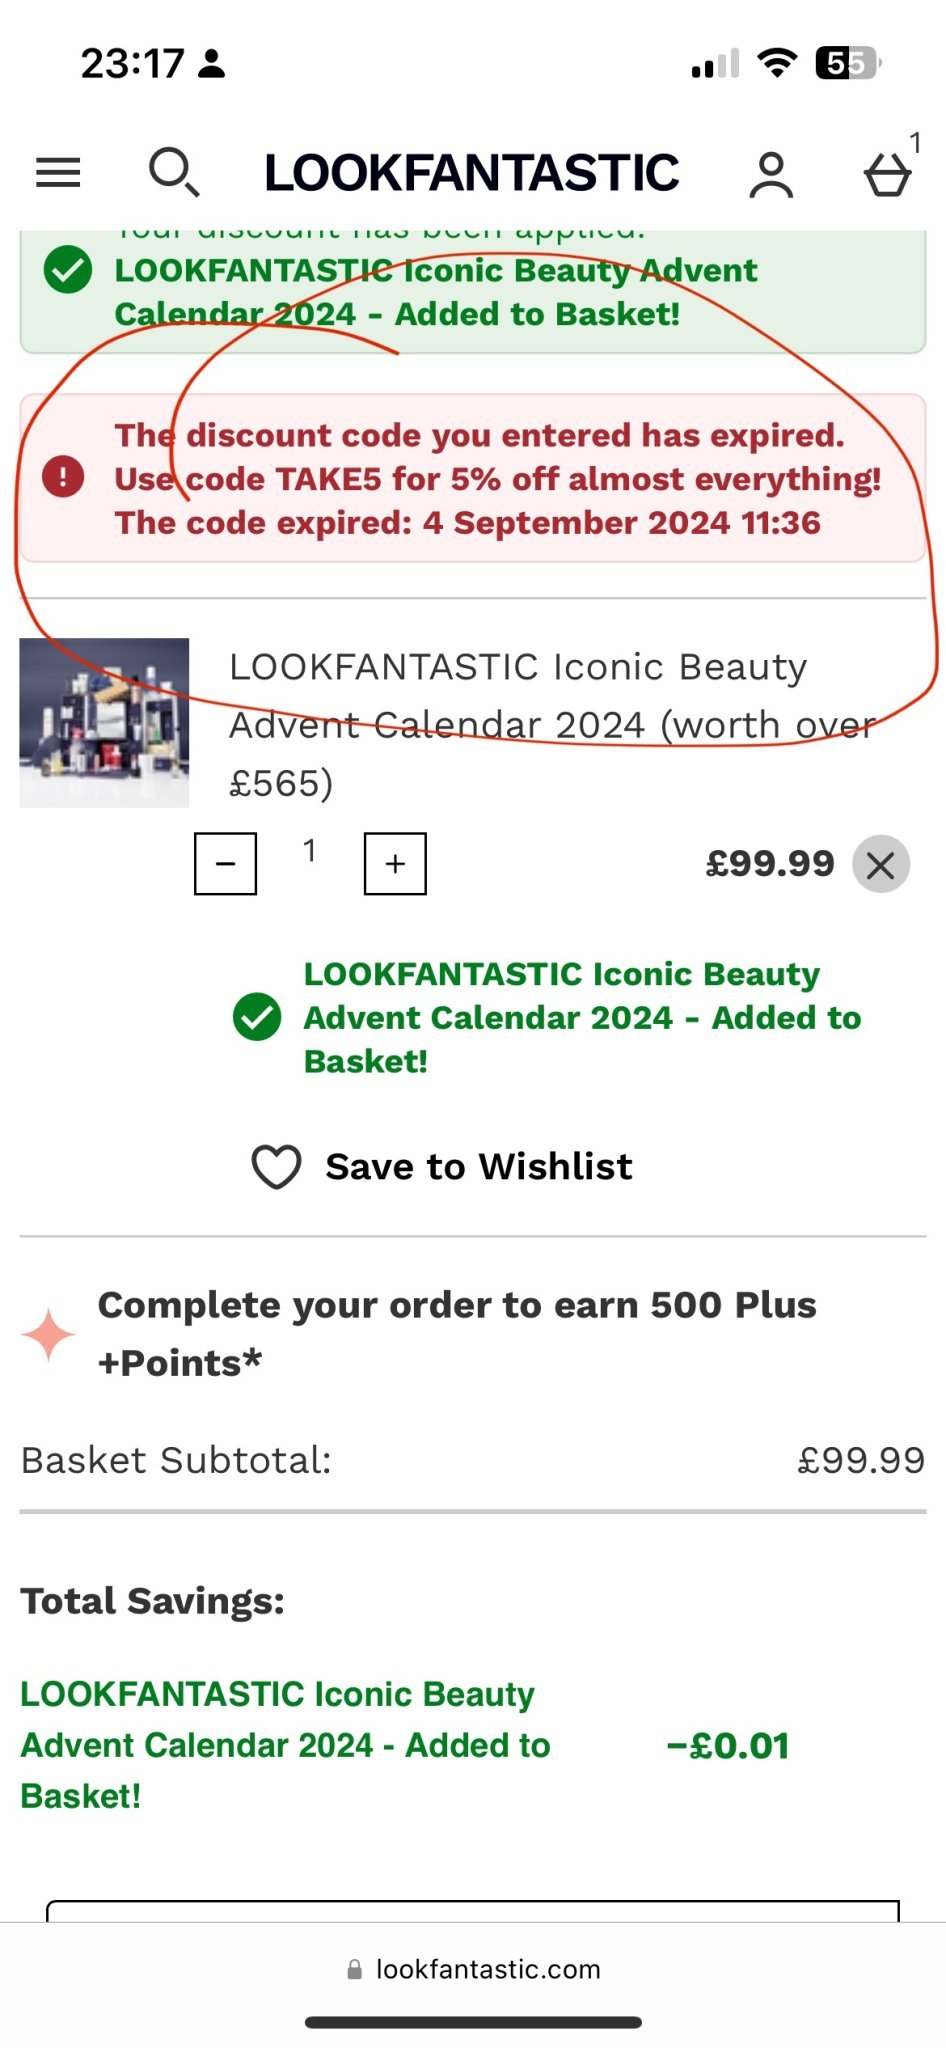Tap the pink Plus Points star icon
The width and height of the screenshot is (946, 2048).
tap(48, 1334)
